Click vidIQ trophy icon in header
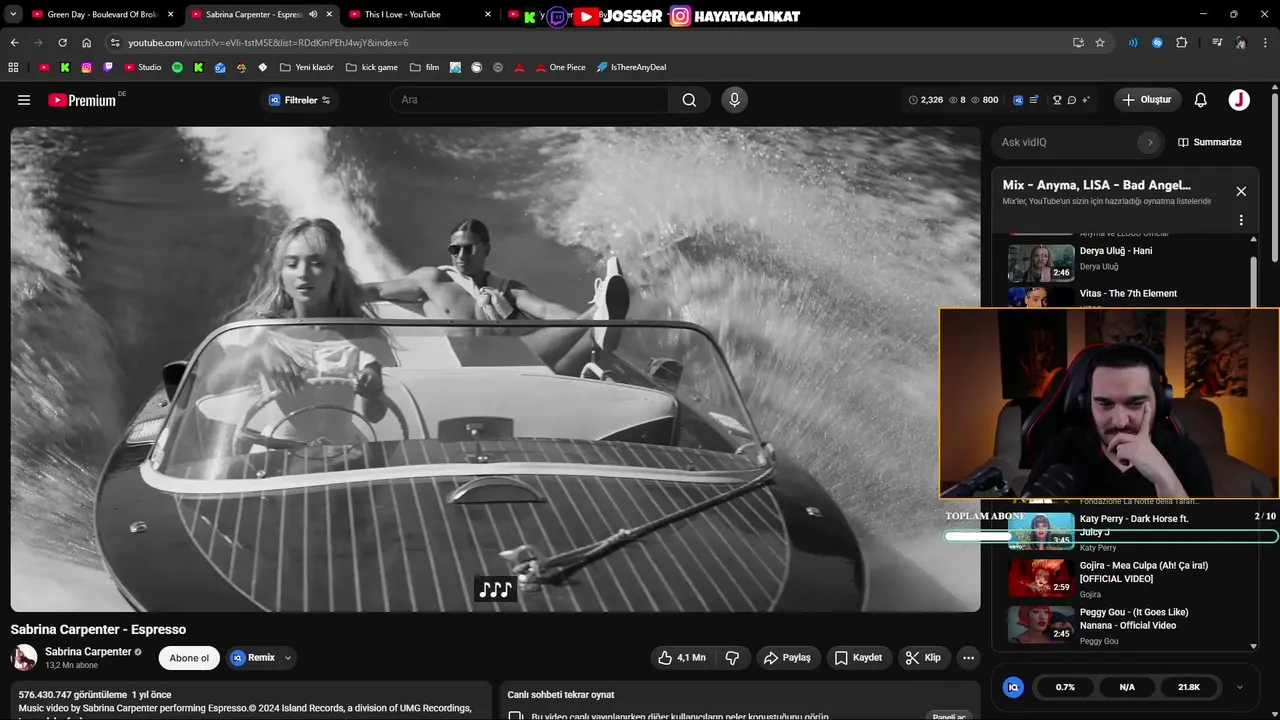 (1057, 100)
